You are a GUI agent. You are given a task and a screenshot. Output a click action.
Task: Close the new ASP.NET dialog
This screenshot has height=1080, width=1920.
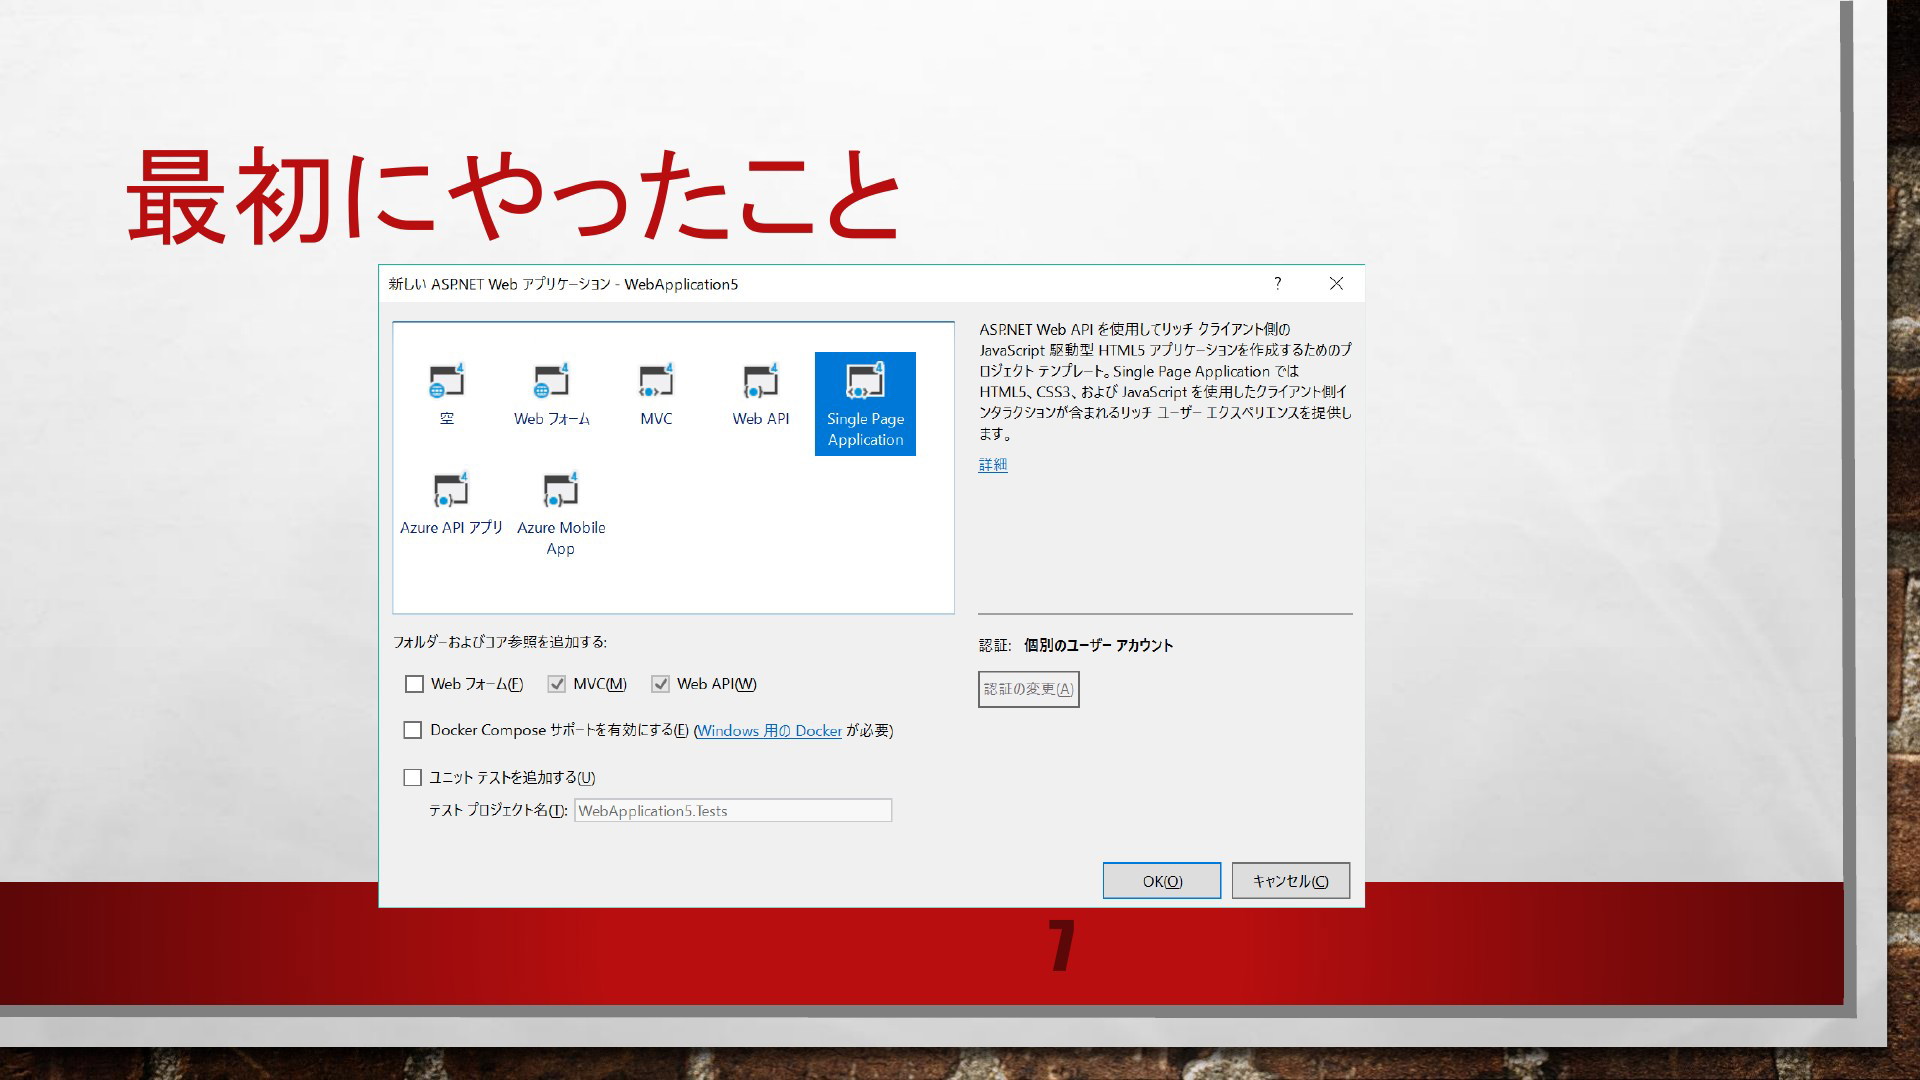(1336, 284)
